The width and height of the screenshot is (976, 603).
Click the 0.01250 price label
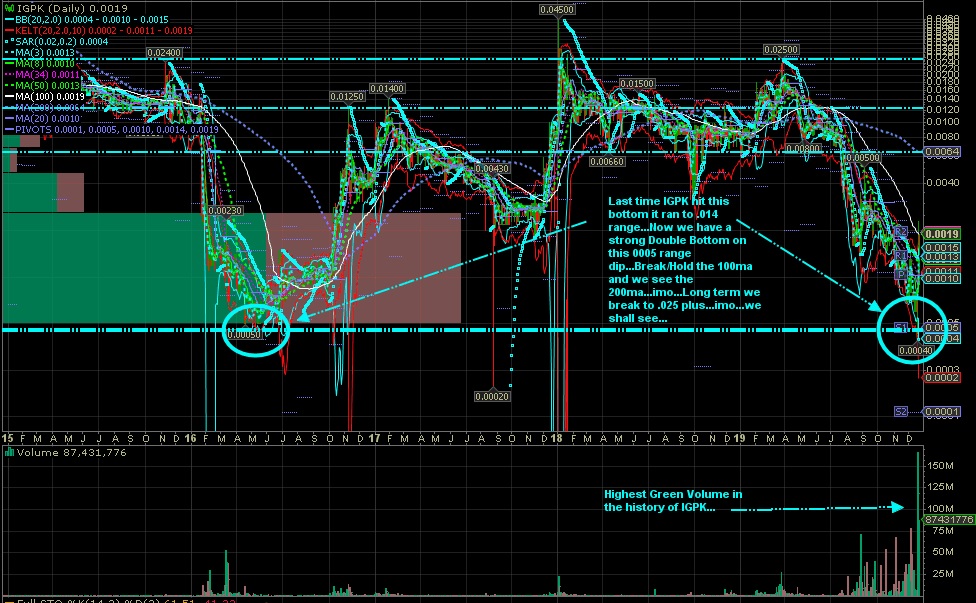click(347, 96)
